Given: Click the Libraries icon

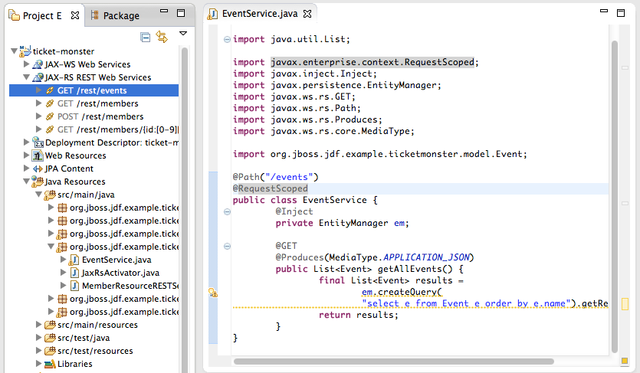Looking at the screenshot, I should pos(50,364).
